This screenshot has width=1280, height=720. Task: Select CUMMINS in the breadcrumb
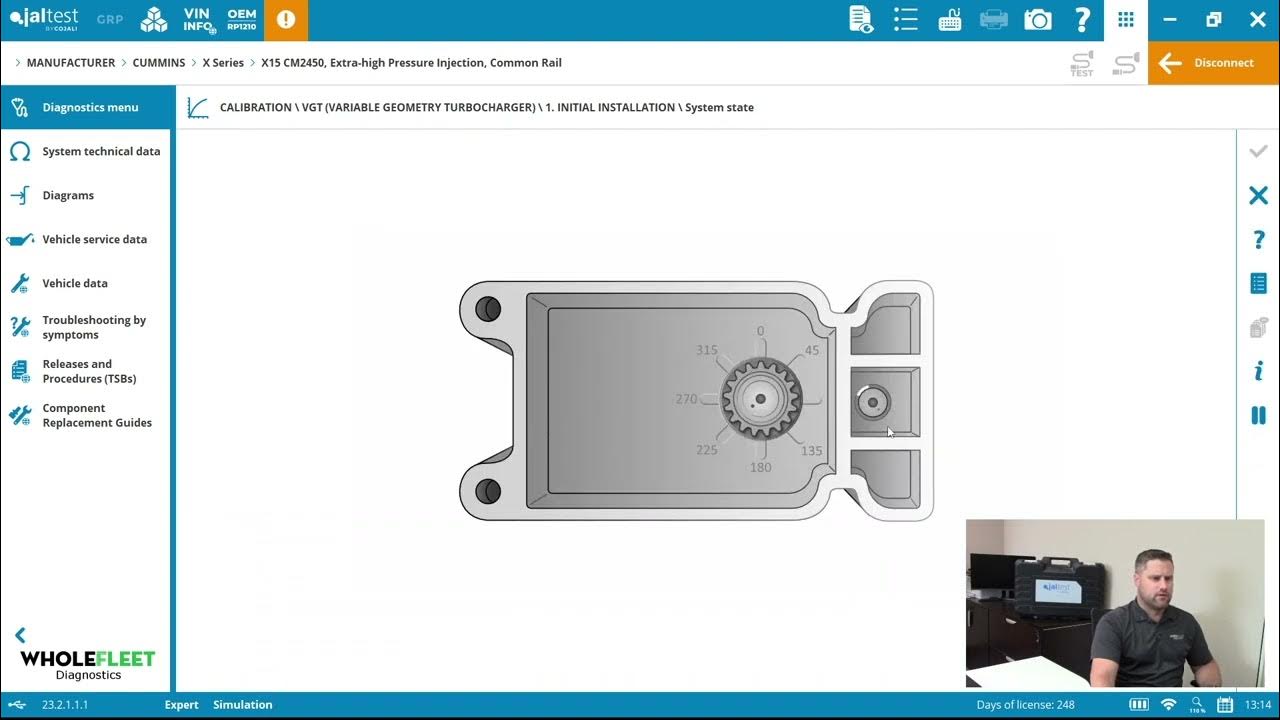(159, 63)
